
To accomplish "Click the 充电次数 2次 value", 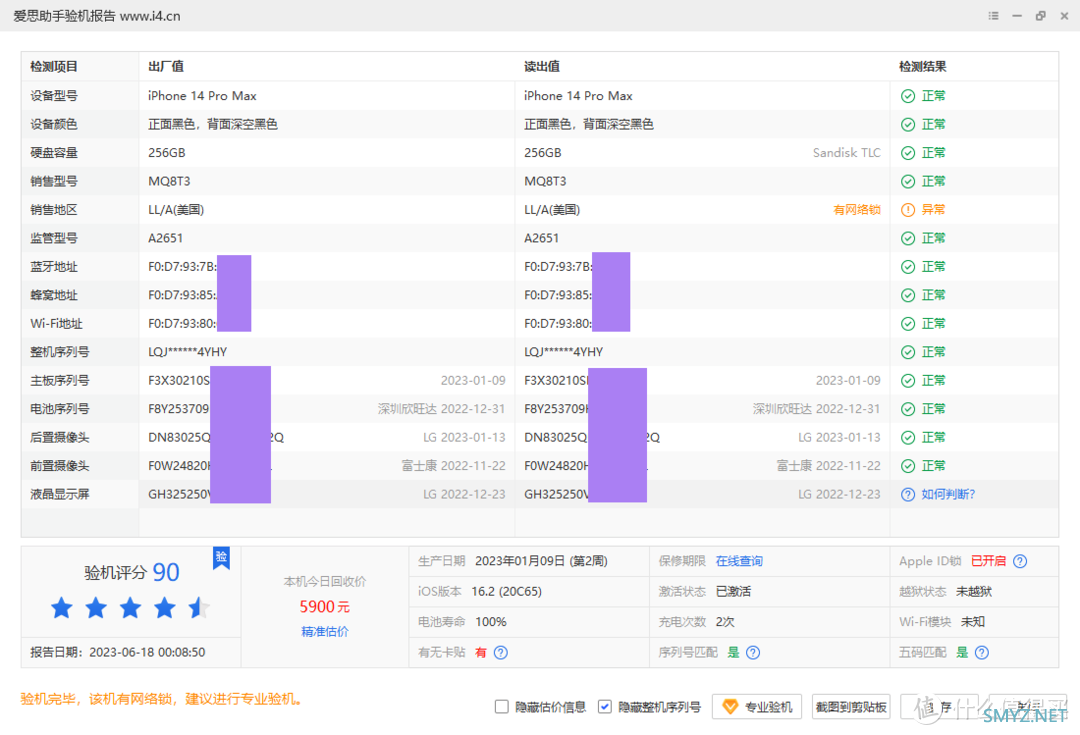I will tap(725, 622).
